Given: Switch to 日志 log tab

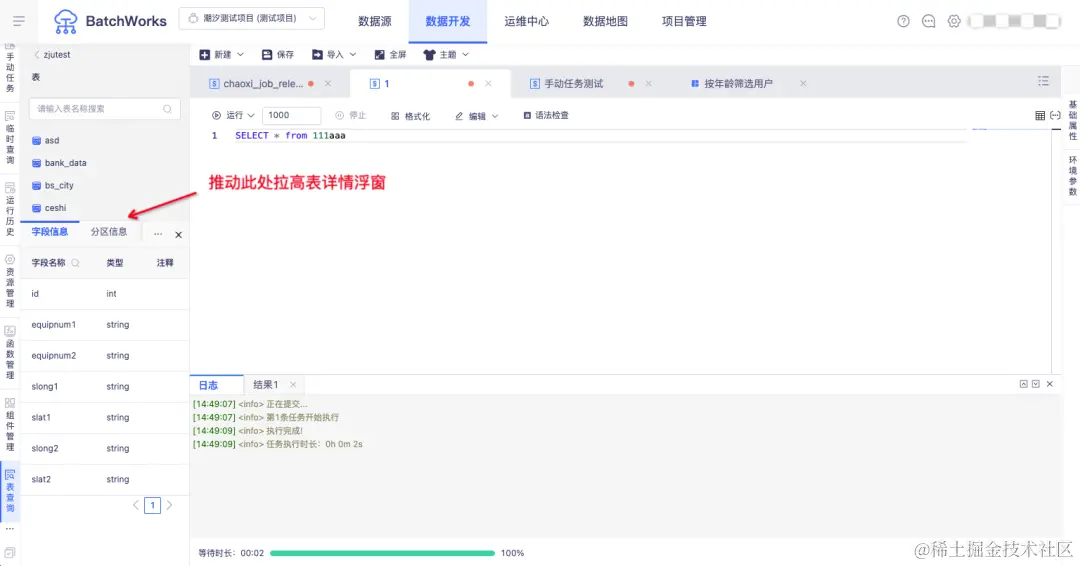Looking at the screenshot, I should [208, 385].
